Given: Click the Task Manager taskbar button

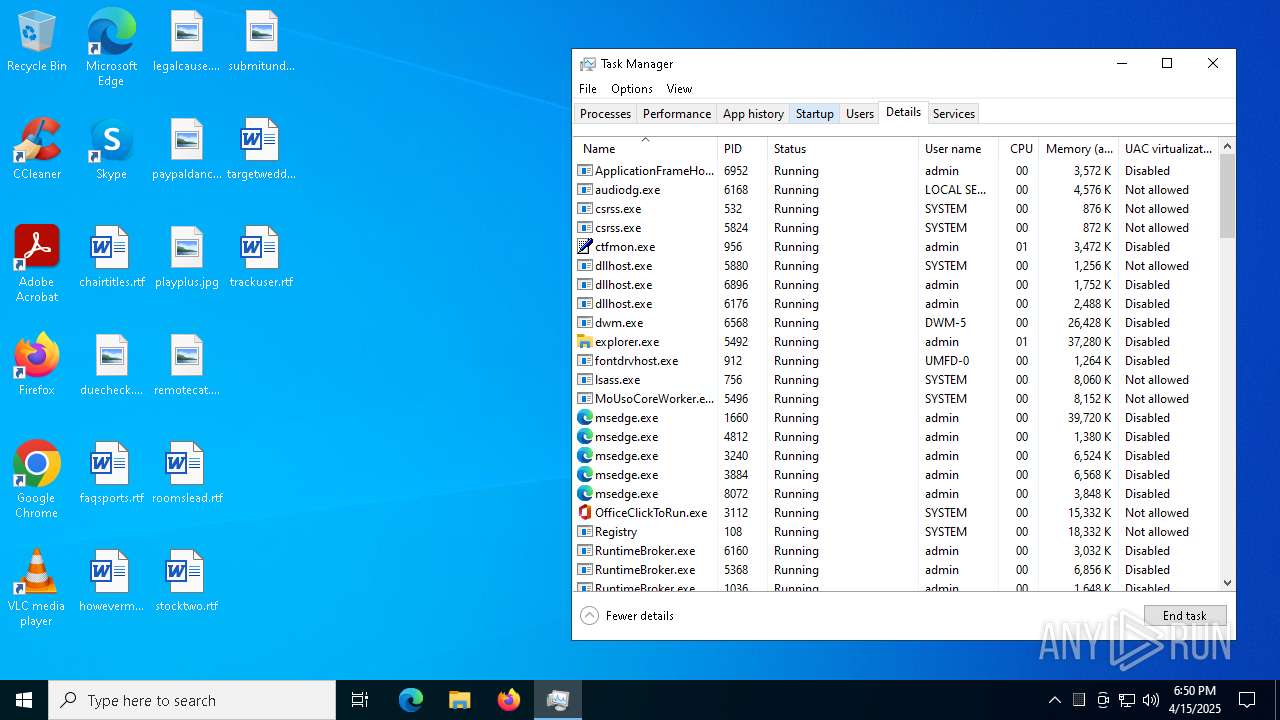Looking at the screenshot, I should click(x=558, y=700).
